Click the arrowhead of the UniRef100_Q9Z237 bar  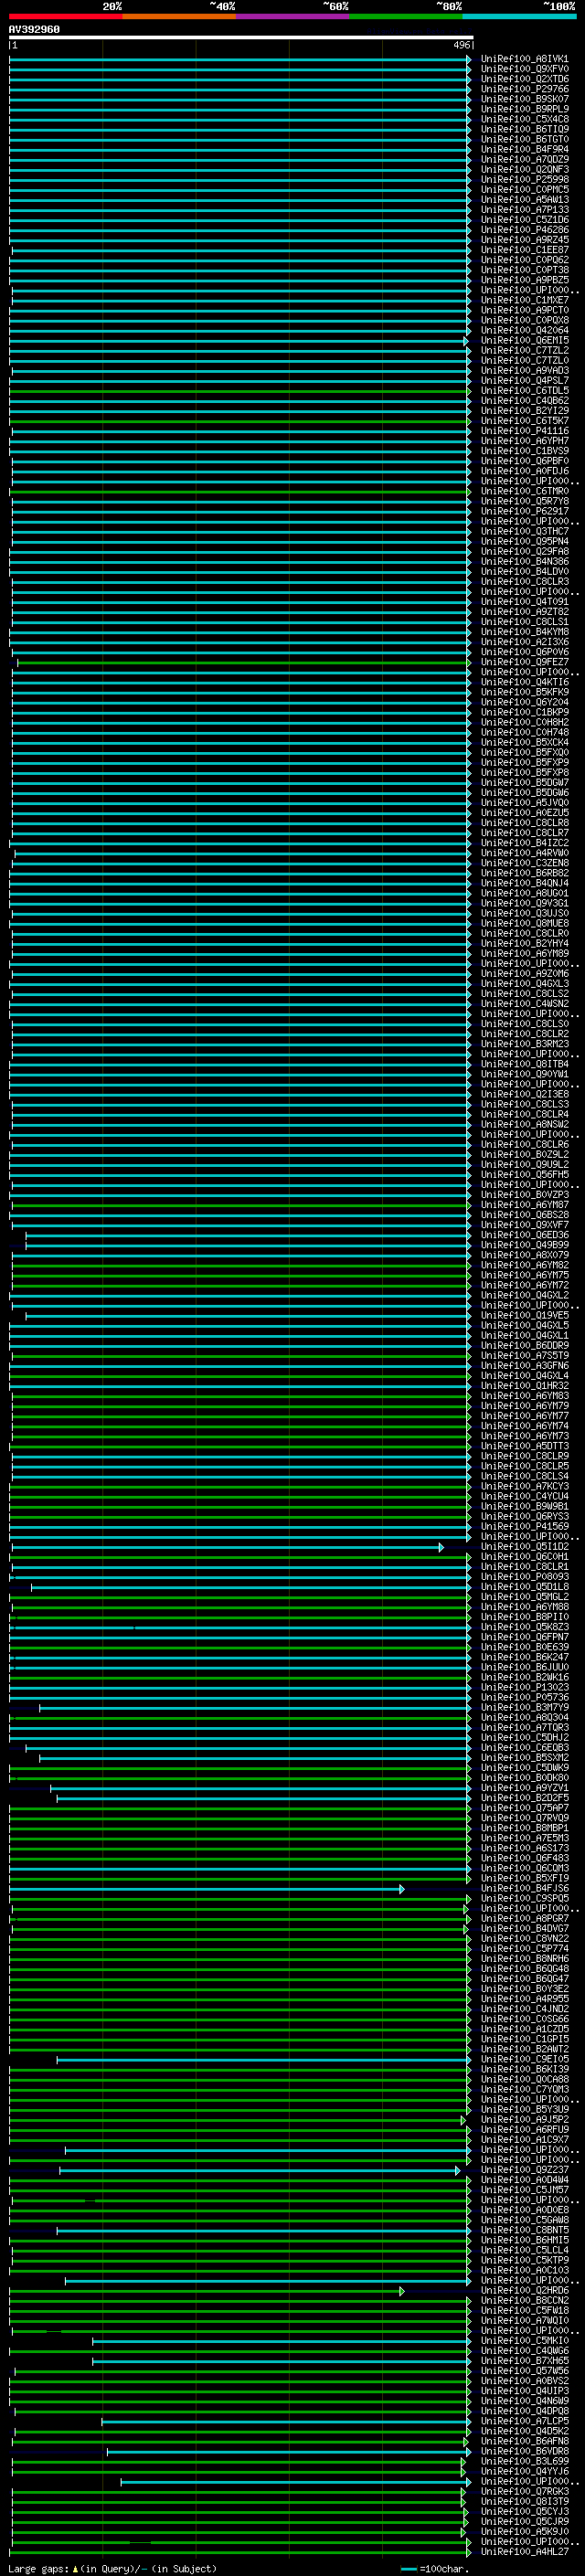pos(458,2170)
